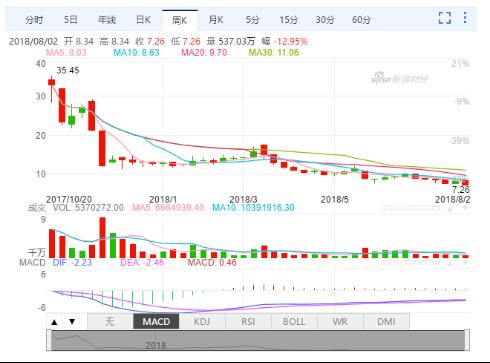Switch to the 30分 tab

(x=325, y=20)
